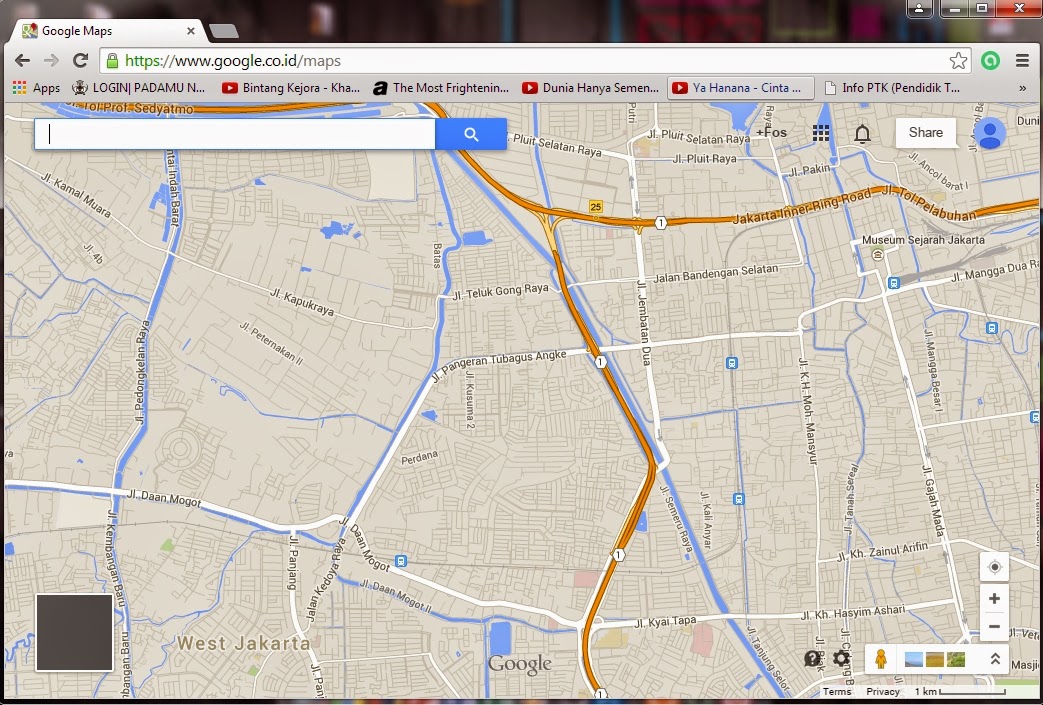Click the Jl. Kh. Hasyim Ashari label
Screen dimensions: 1043x705
(853, 612)
